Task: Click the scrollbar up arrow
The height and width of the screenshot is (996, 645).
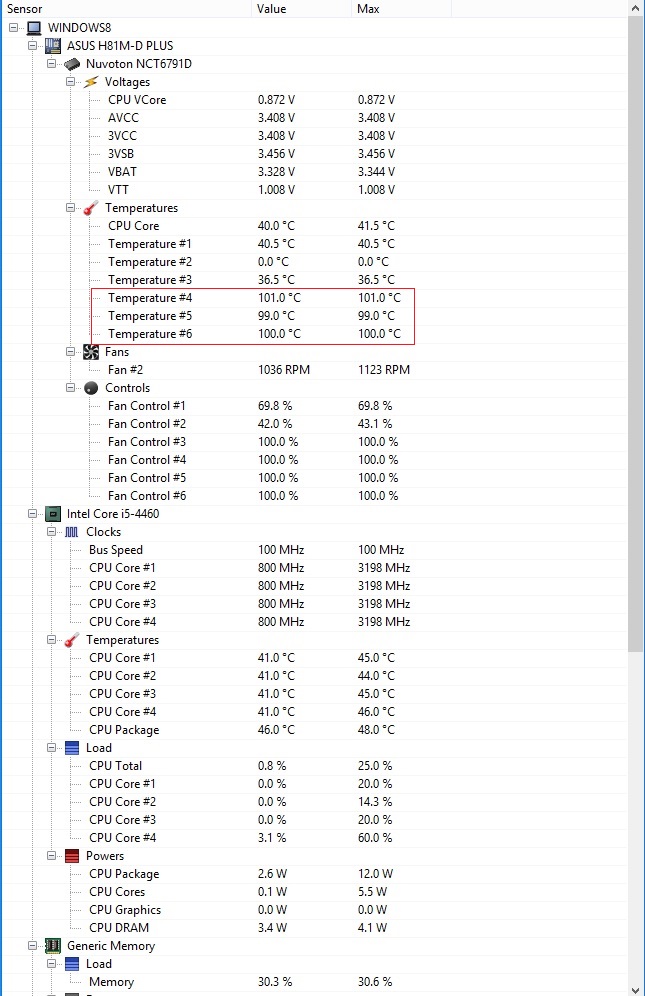Action: tap(636, 9)
